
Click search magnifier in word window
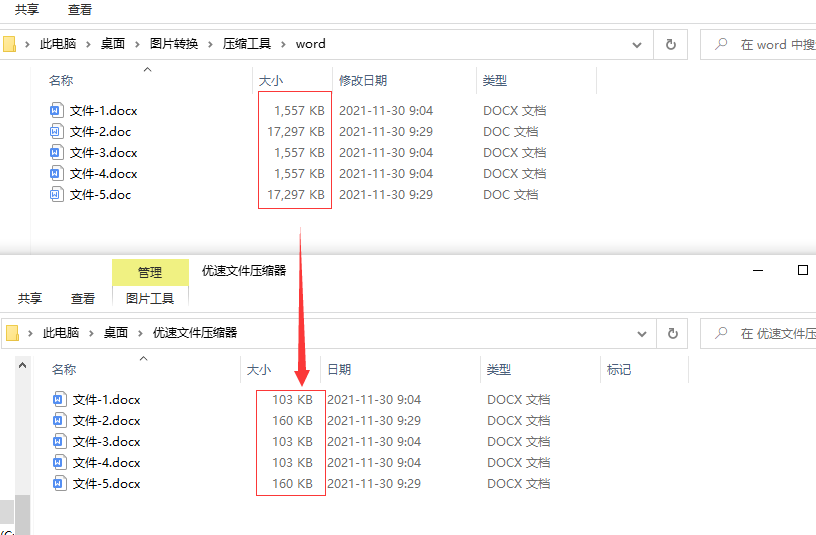pos(721,44)
